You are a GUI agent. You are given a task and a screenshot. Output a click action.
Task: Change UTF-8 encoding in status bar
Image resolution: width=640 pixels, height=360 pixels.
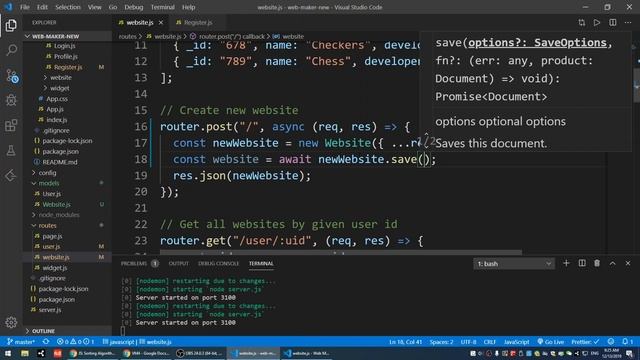click(x=469, y=342)
